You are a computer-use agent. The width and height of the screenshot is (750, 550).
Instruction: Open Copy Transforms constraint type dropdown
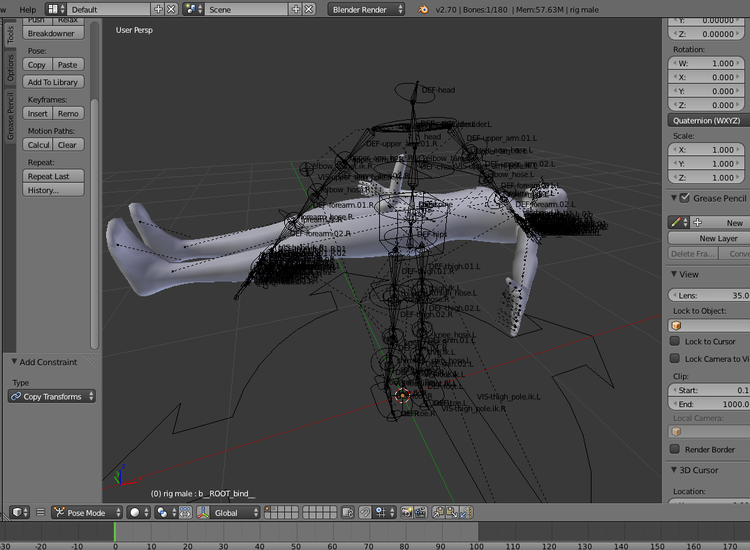coord(52,396)
